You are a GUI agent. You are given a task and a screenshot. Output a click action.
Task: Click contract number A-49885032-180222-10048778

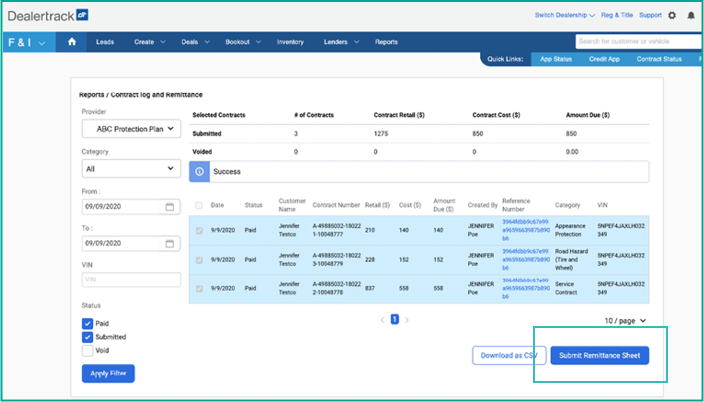click(336, 288)
